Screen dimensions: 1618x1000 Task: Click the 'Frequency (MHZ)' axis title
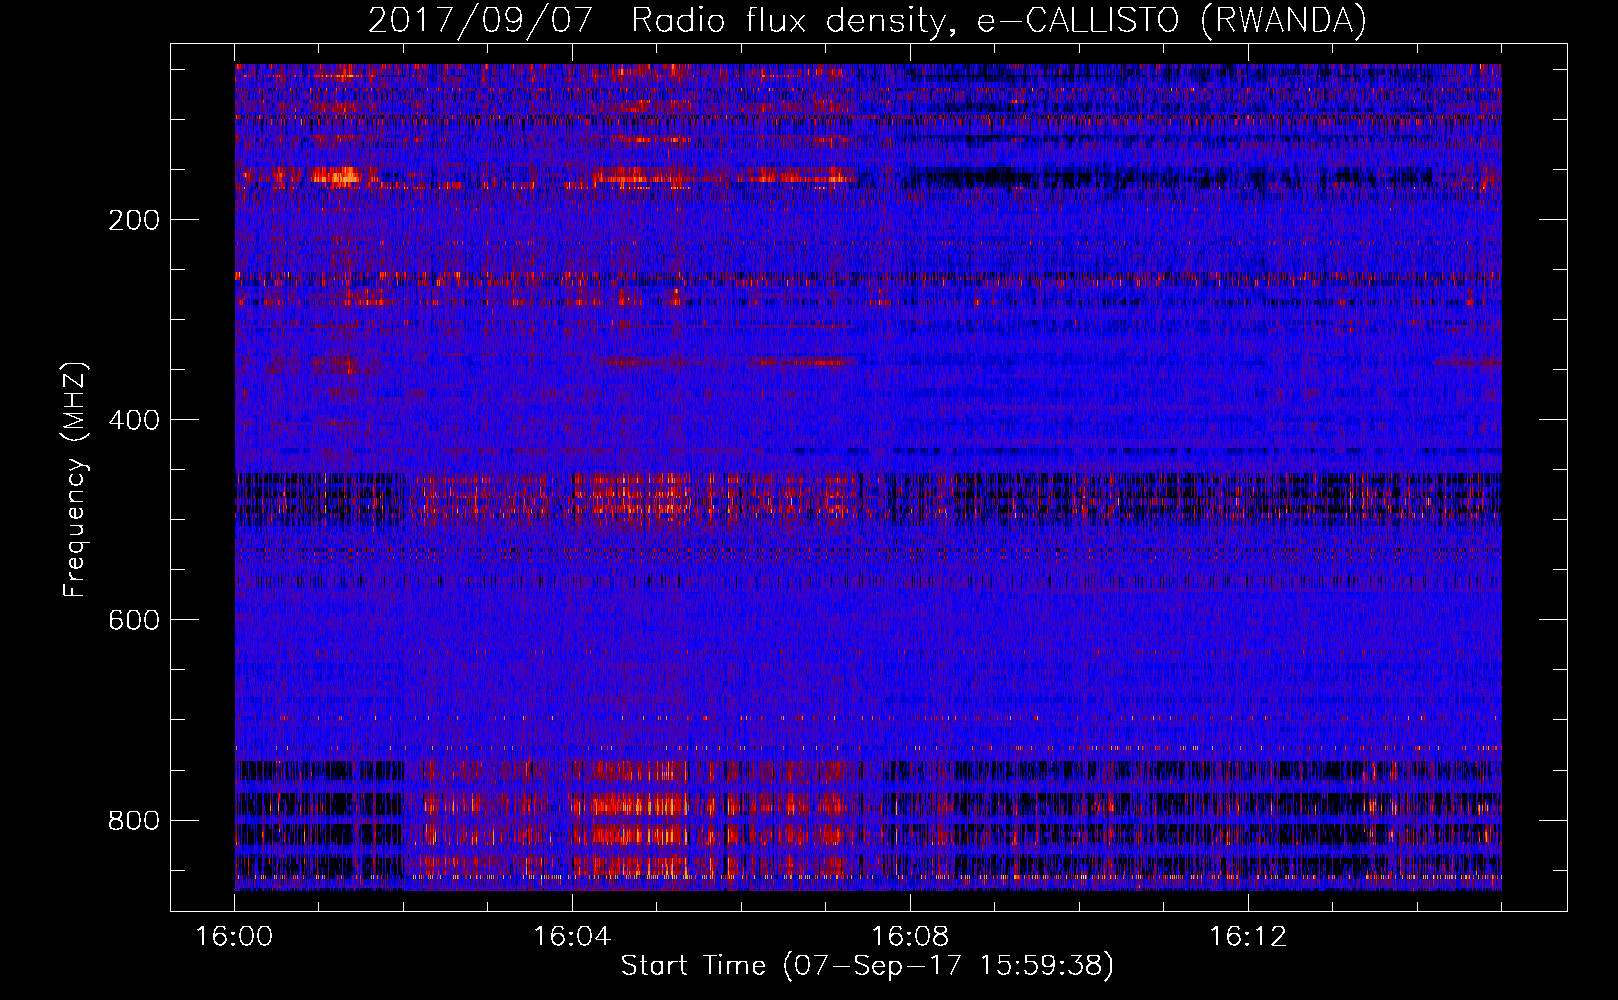[x=75, y=480]
